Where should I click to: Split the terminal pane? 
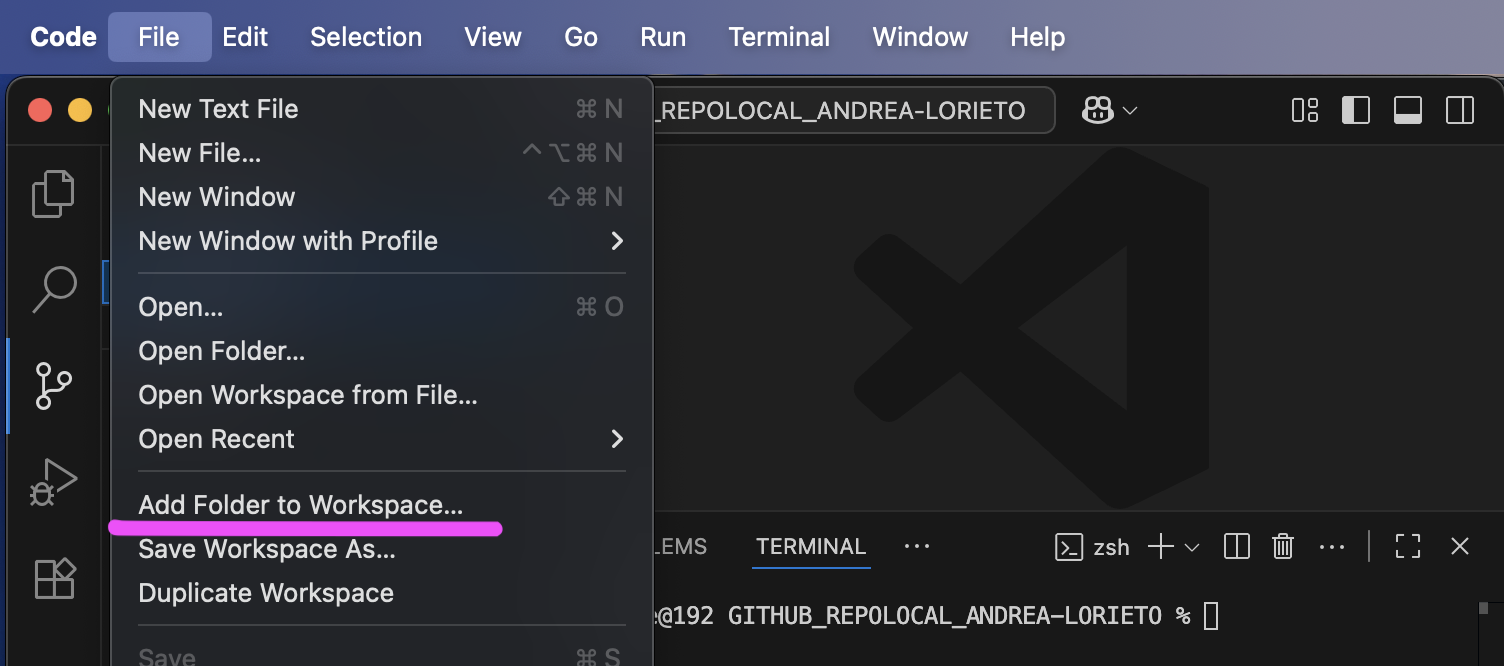point(1237,547)
